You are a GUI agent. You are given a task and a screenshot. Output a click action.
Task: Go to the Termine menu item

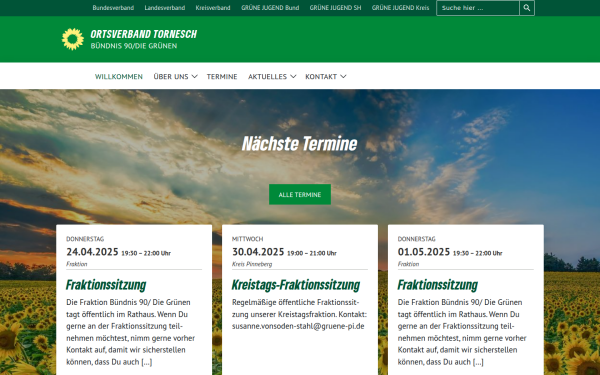(x=222, y=77)
